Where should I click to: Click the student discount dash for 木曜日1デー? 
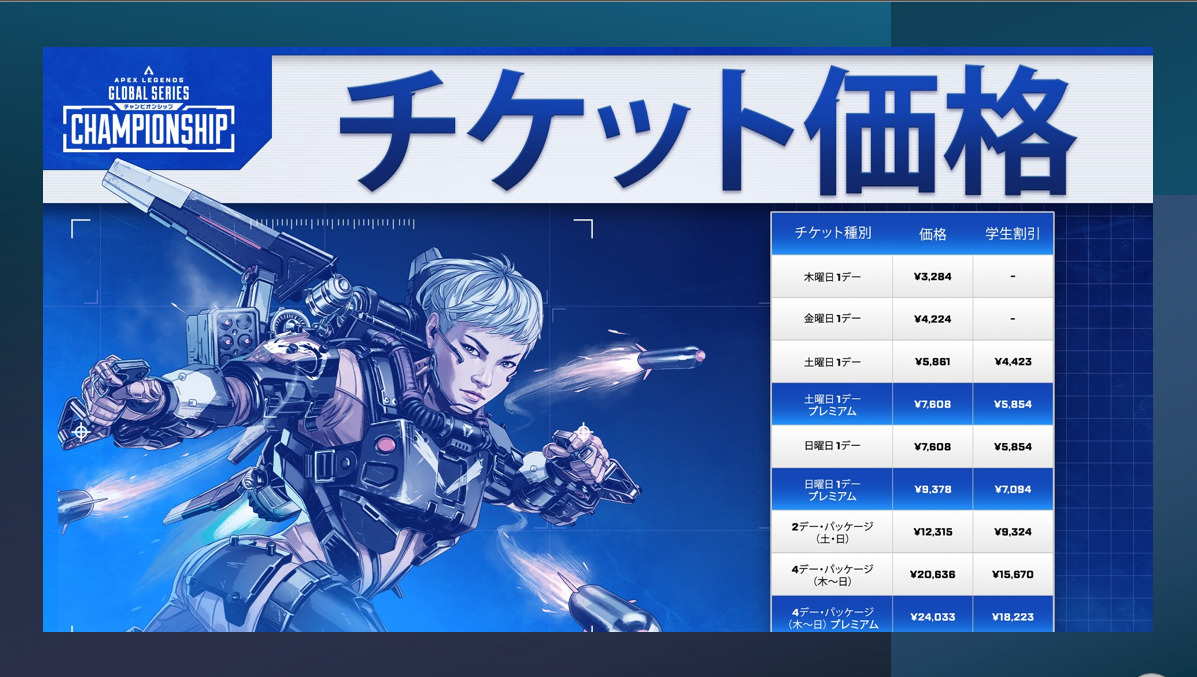(x=1012, y=276)
